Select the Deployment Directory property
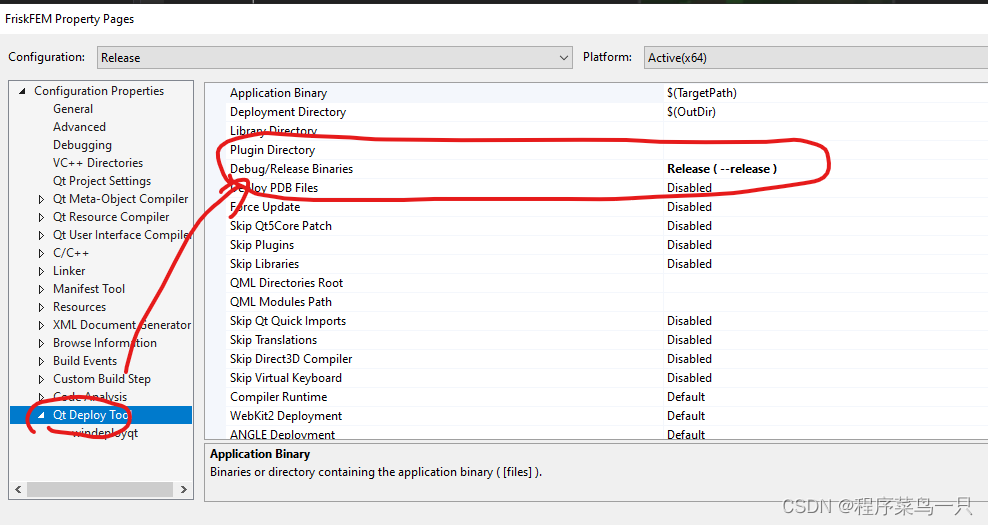This screenshot has height=525, width=988. pyautogui.click(x=288, y=112)
